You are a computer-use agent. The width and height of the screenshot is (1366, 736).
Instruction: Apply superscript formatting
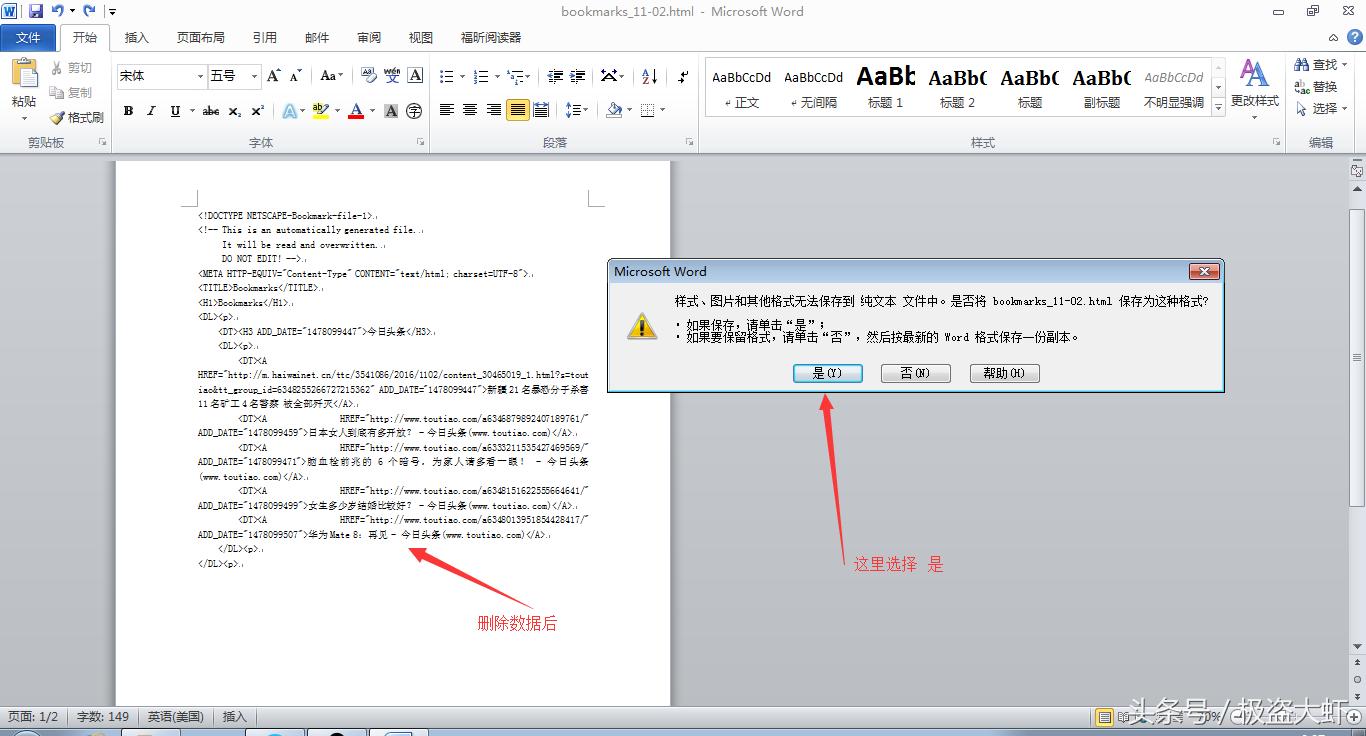click(x=257, y=111)
